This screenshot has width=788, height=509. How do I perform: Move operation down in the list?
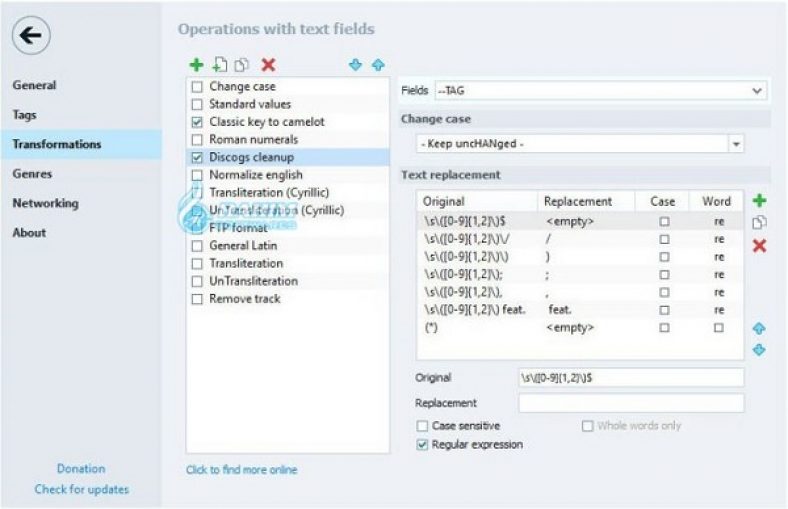355,65
